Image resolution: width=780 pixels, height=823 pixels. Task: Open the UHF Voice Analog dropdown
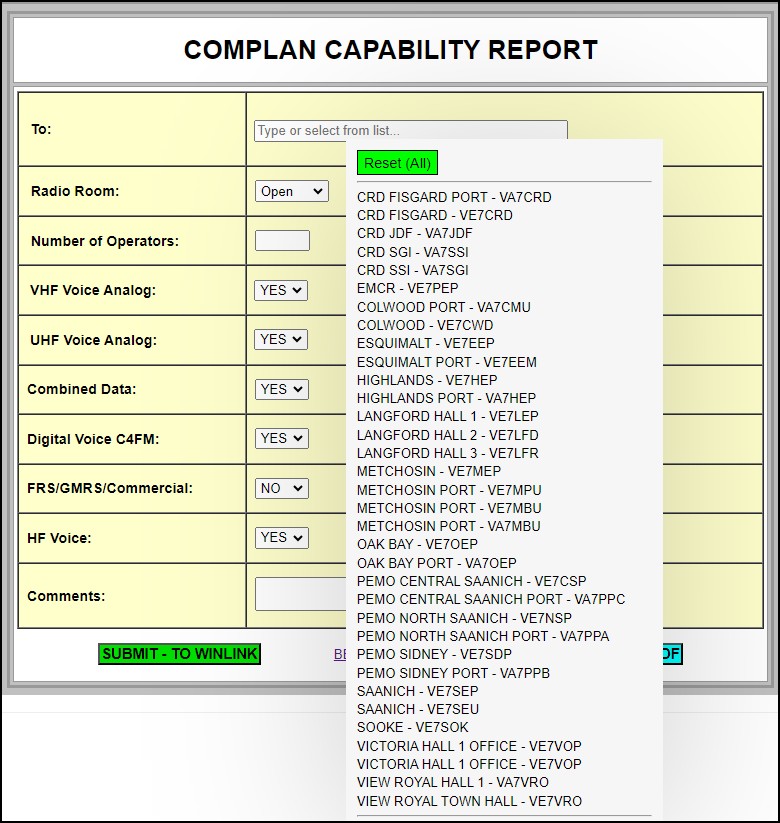tap(281, 339)
